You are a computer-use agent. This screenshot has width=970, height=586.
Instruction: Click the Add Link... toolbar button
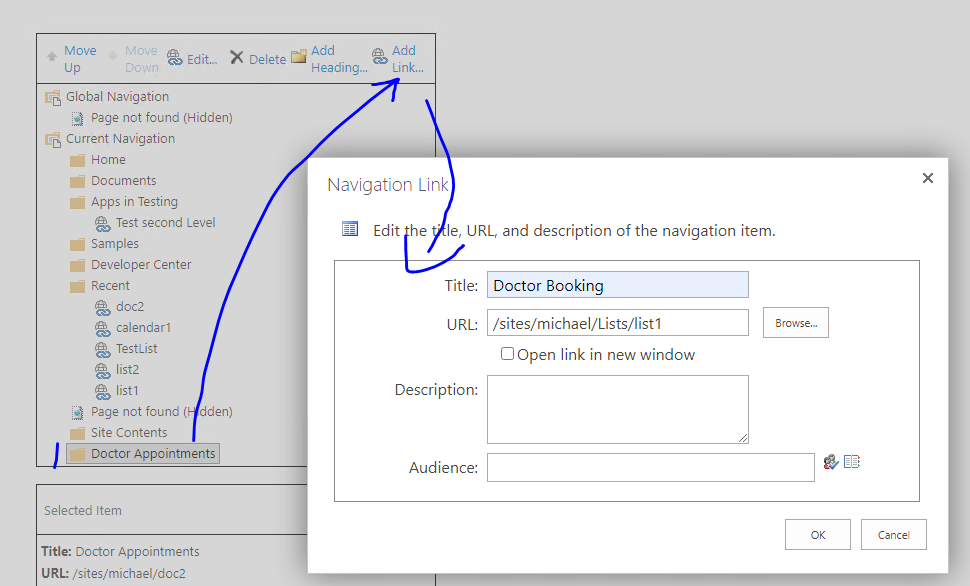pos(398,59)
